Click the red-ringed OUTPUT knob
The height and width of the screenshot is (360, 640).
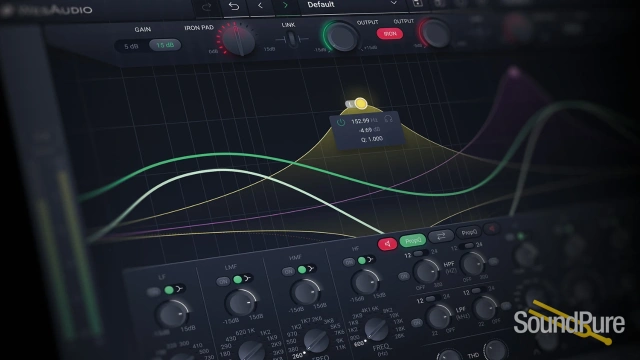click(435, 33)
